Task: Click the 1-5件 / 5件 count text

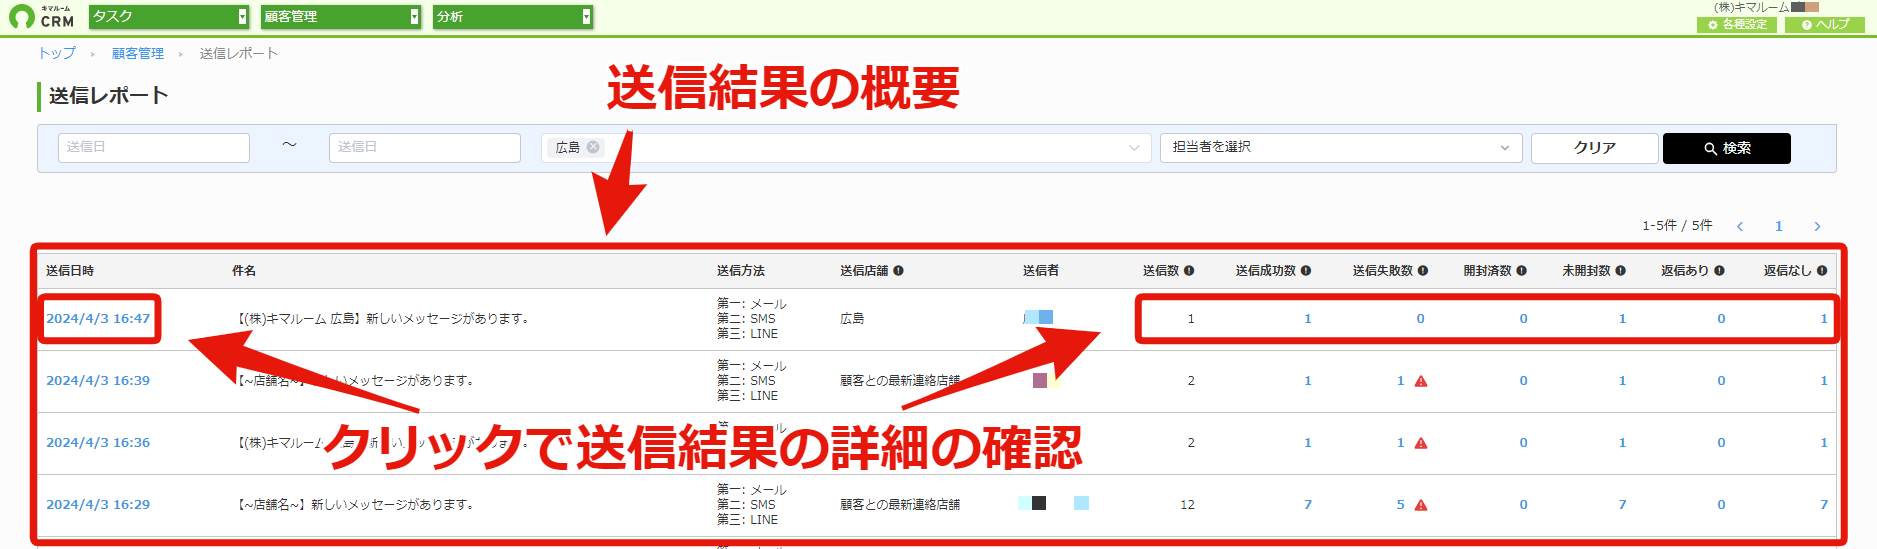Action: coord(1677,226)
